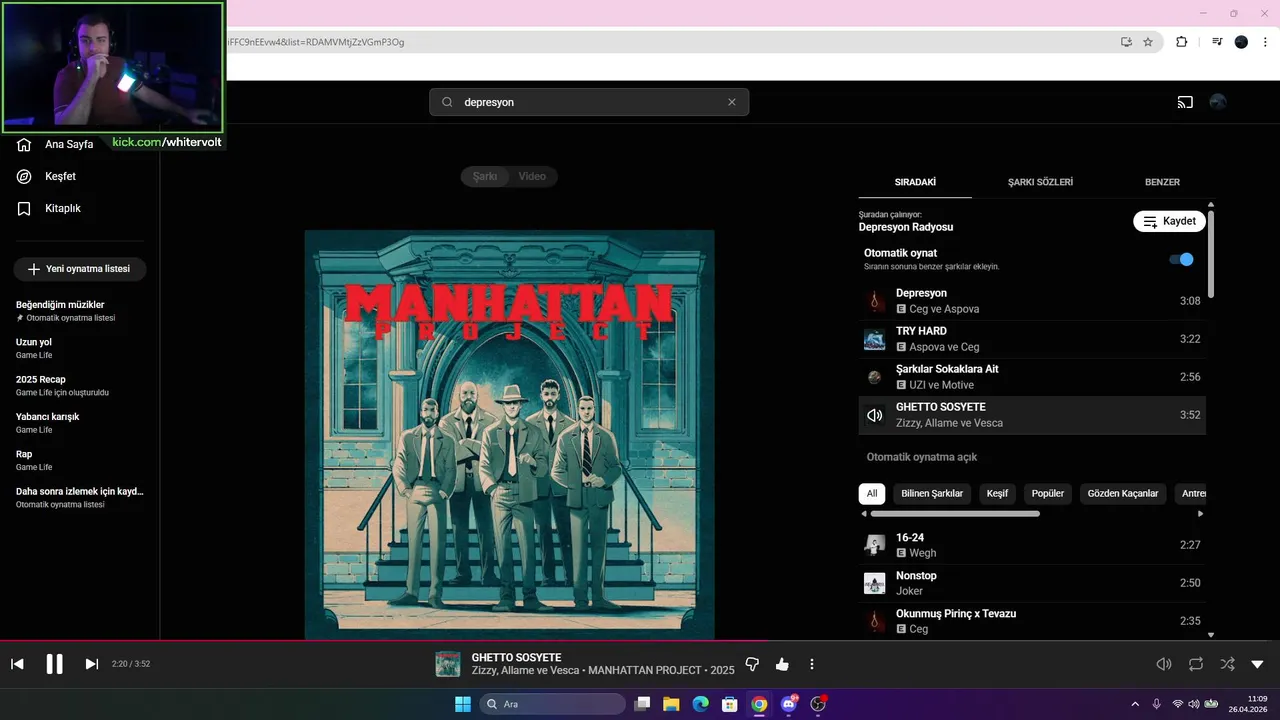Like GHETTO SOSYETE with thumbs up
The width and height of the screenshot is (1280, 720).
782,664
